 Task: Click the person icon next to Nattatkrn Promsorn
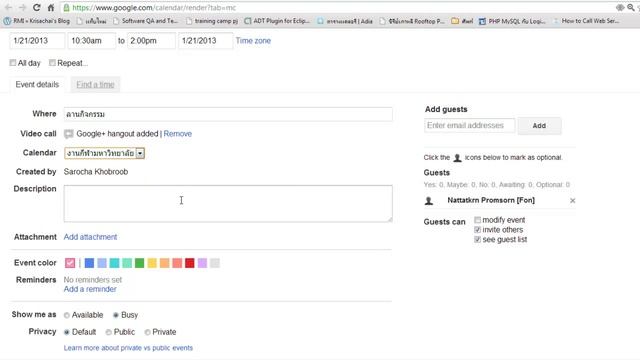[x=429, y=200]
